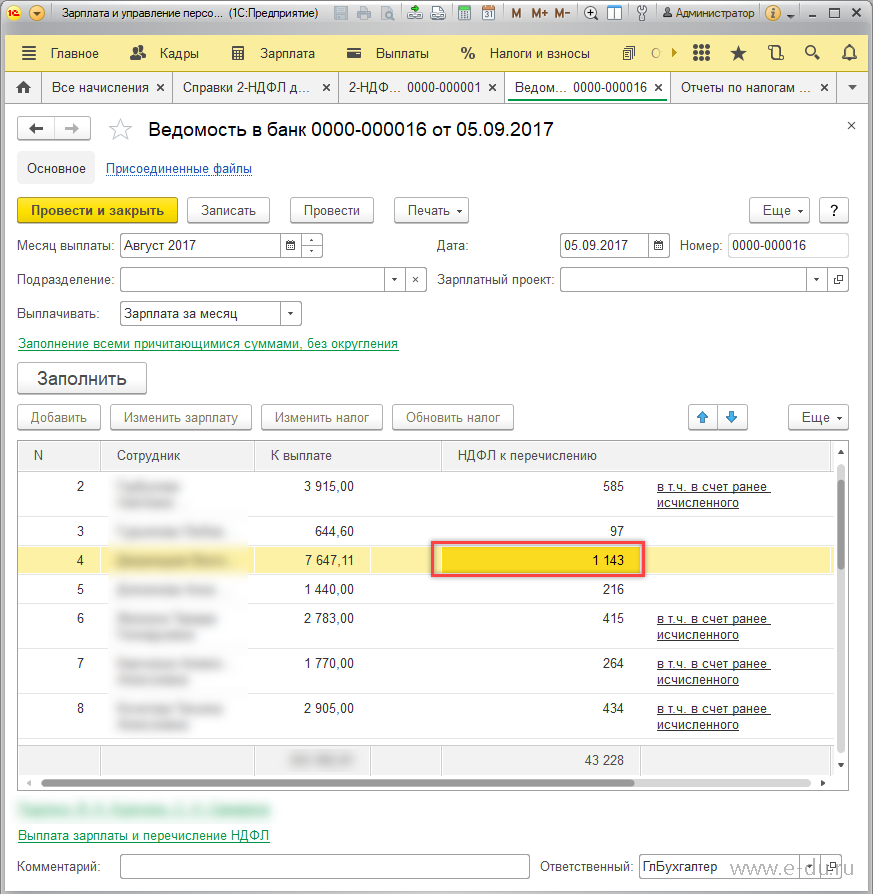
Task: Open the Зарплата menu section
Action: [273, 54]
